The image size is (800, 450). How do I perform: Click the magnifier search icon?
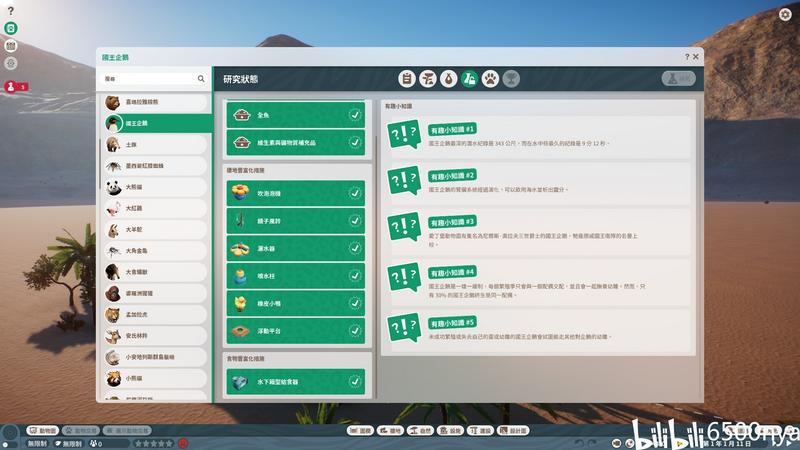tap(201, 79)
